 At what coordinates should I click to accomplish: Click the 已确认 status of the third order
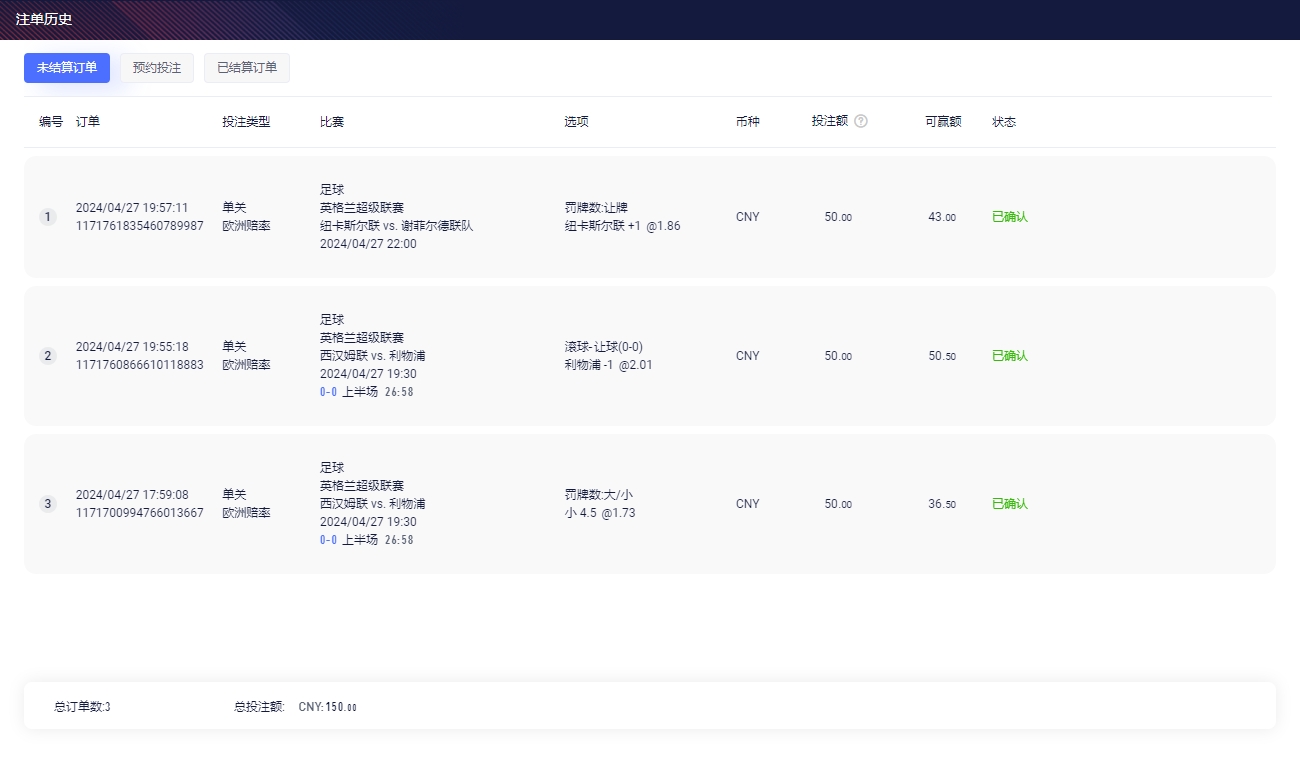[x=1010, y=504]
